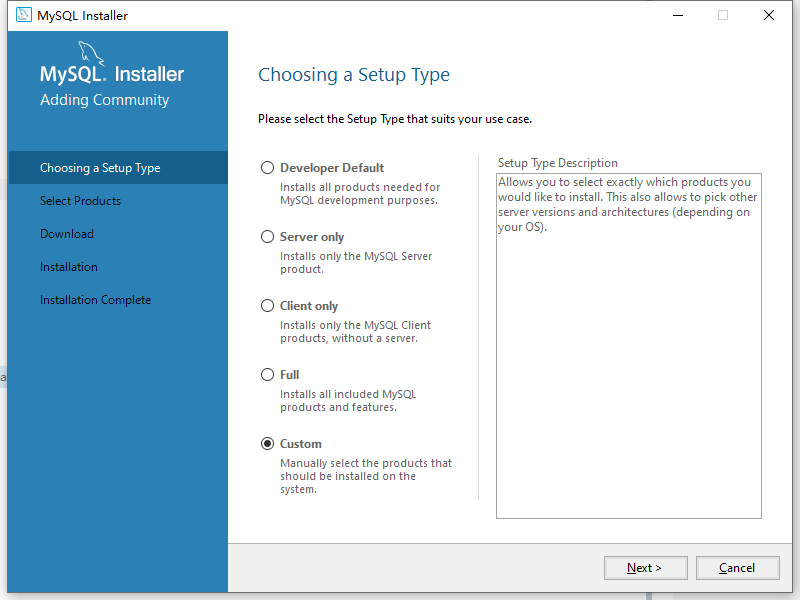Minimize the MySQL Installer window
Screen dimensions: 800x600
click(678, 15)
